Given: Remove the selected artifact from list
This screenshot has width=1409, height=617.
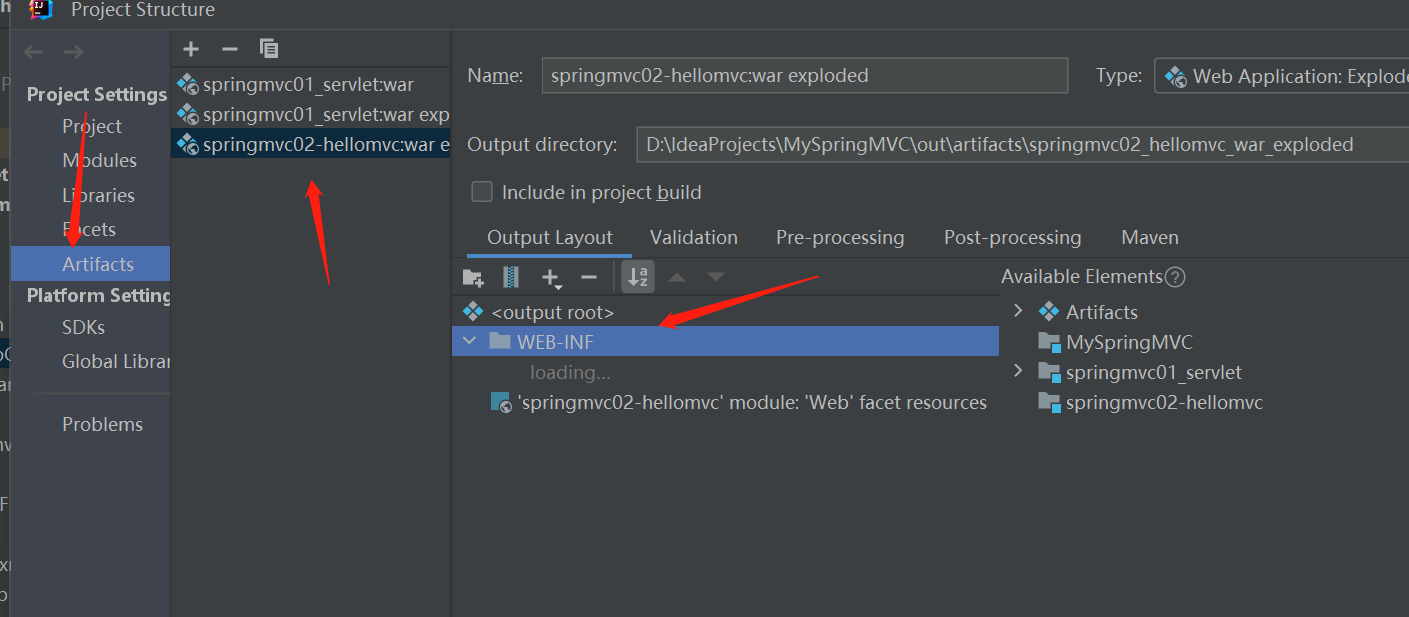Looking at the screenshot, I should pyautogui.click(x=230, y=49).
